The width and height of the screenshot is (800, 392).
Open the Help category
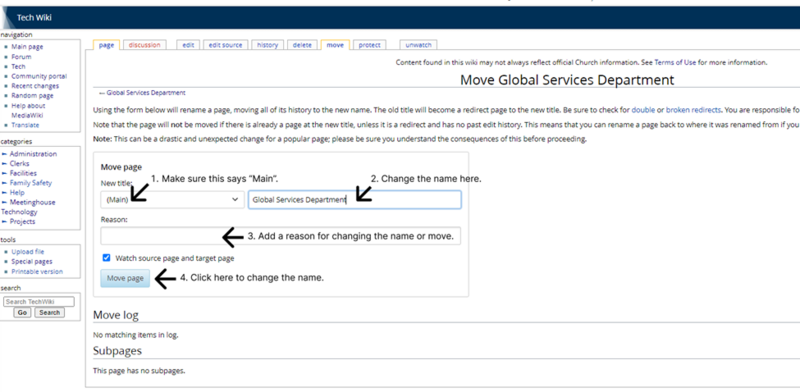pos(17,192)
